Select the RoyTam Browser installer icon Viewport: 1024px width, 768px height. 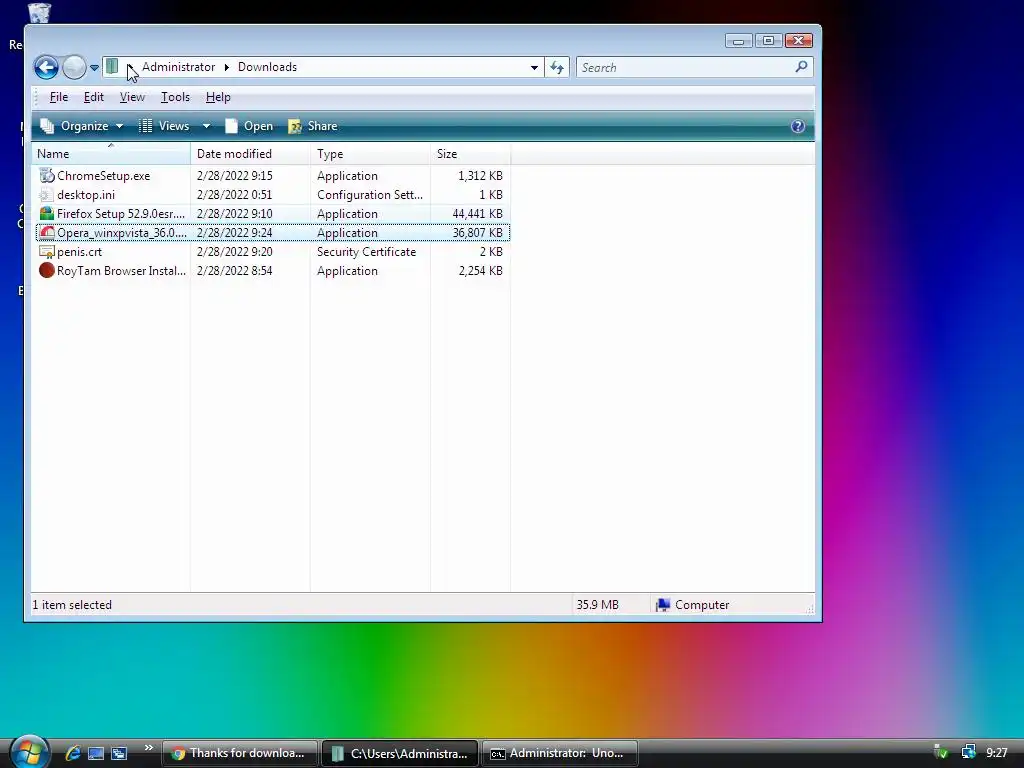(46, 270)
